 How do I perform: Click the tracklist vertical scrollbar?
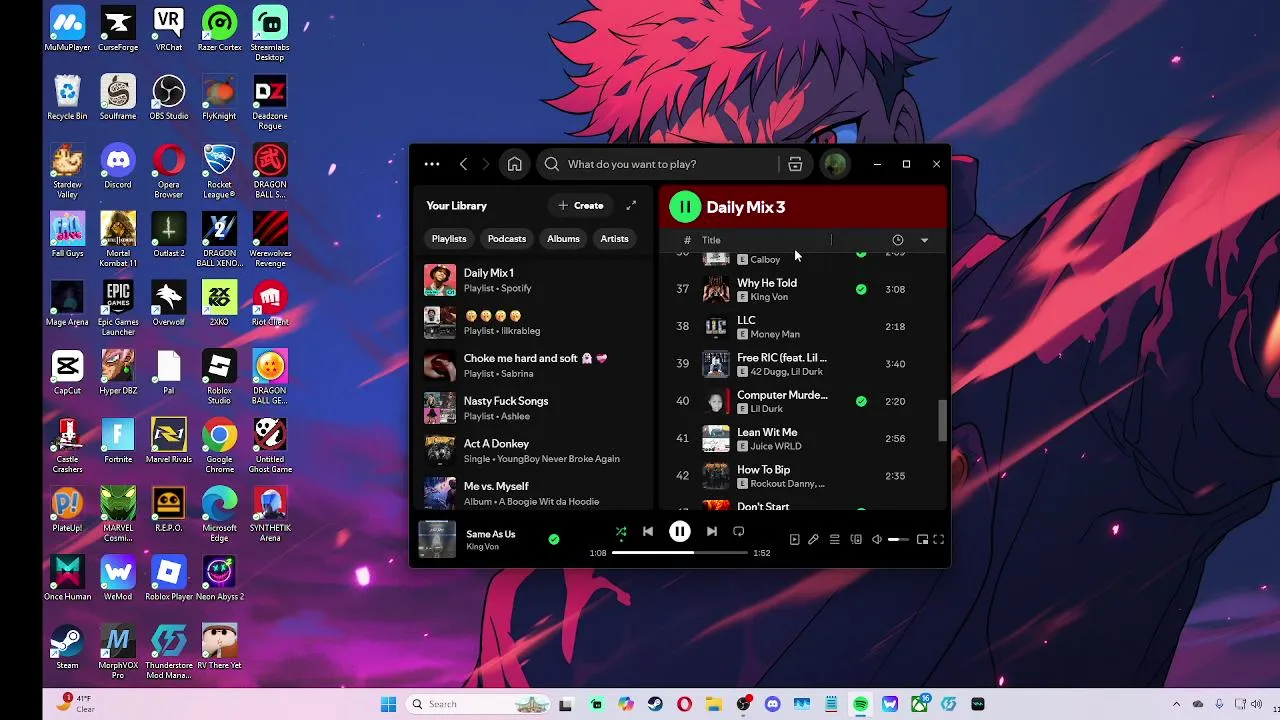[x=941, y=420]
